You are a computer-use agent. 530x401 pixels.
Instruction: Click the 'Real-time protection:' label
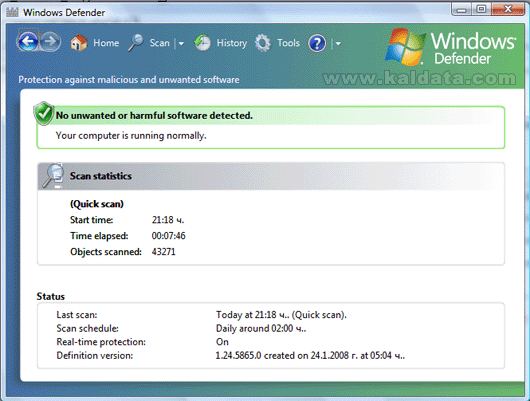tap(101, 342)
